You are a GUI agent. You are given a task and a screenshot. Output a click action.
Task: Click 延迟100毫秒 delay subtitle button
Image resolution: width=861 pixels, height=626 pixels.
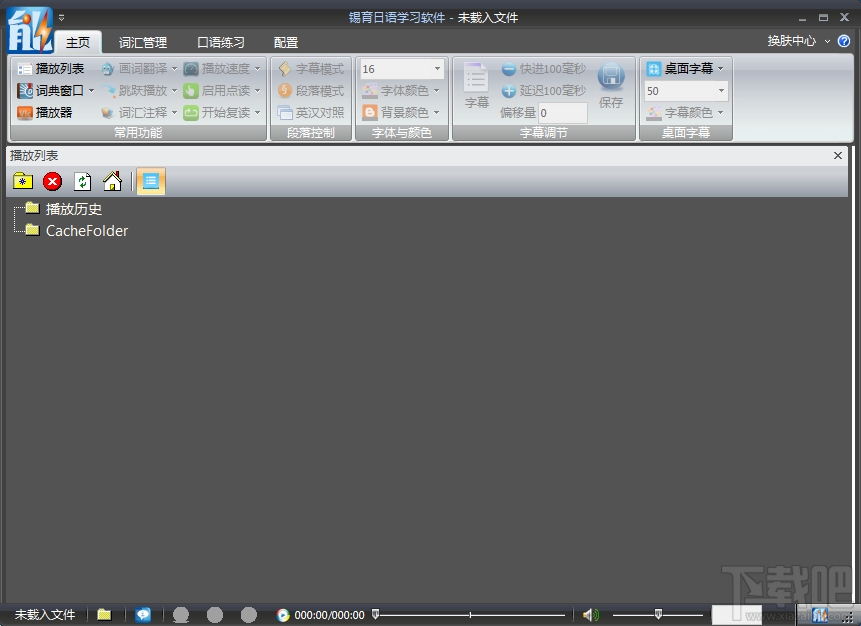tap(544, 91)
